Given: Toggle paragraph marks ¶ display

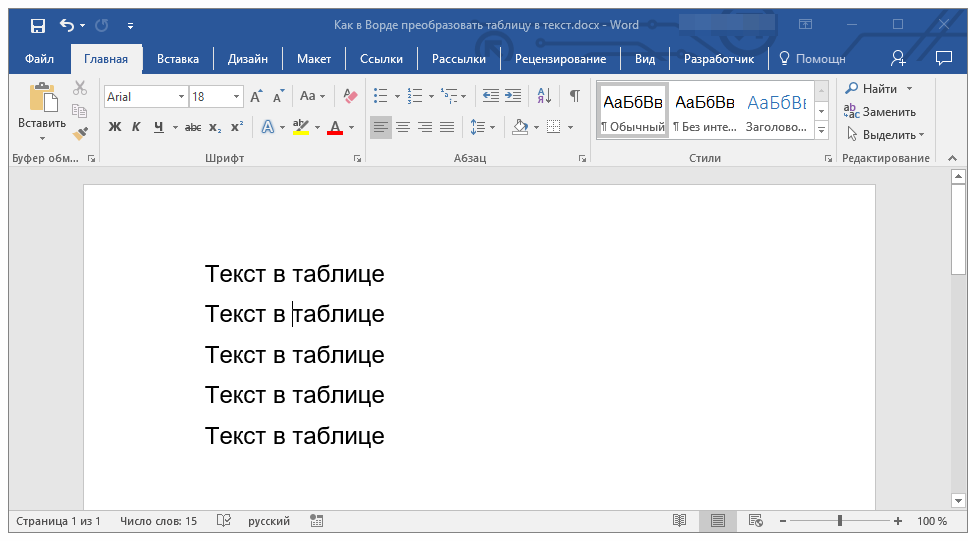Looking at the screenshot, I should 575,96.
